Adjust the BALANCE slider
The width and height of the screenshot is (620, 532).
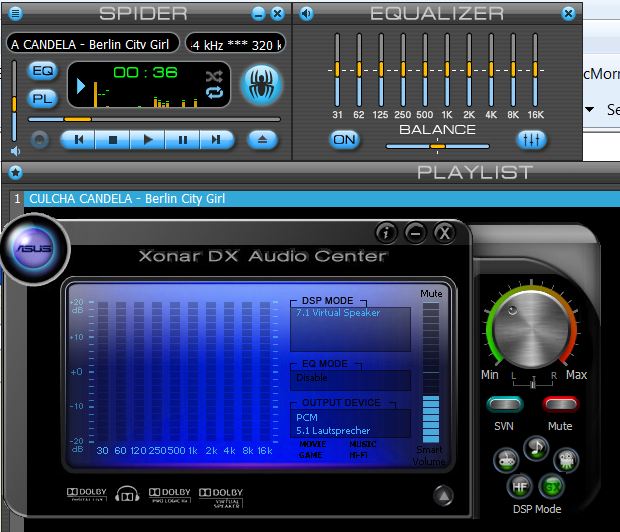(x=437, y=146)
